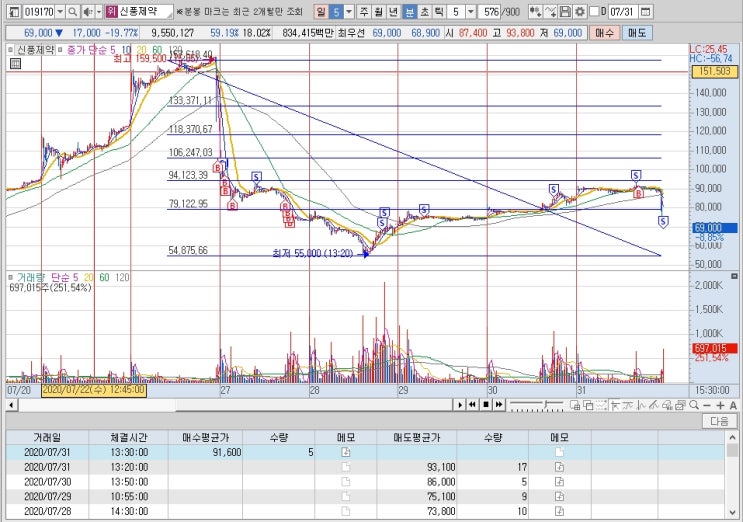The height and width of the screenshot is (522, 743).
Task: Click the crosshair cursor tool icon
Action: pyautogui.click(x=615, y=405)
